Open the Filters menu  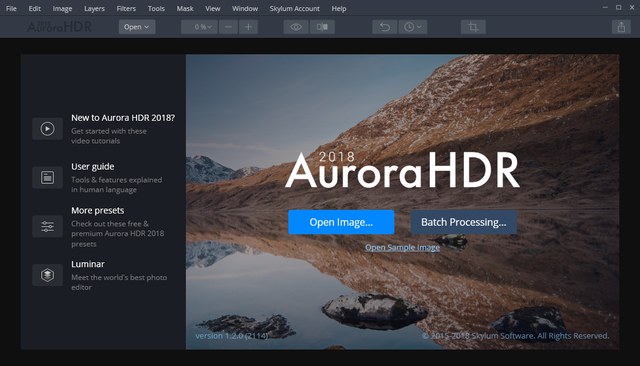(126, 8)
